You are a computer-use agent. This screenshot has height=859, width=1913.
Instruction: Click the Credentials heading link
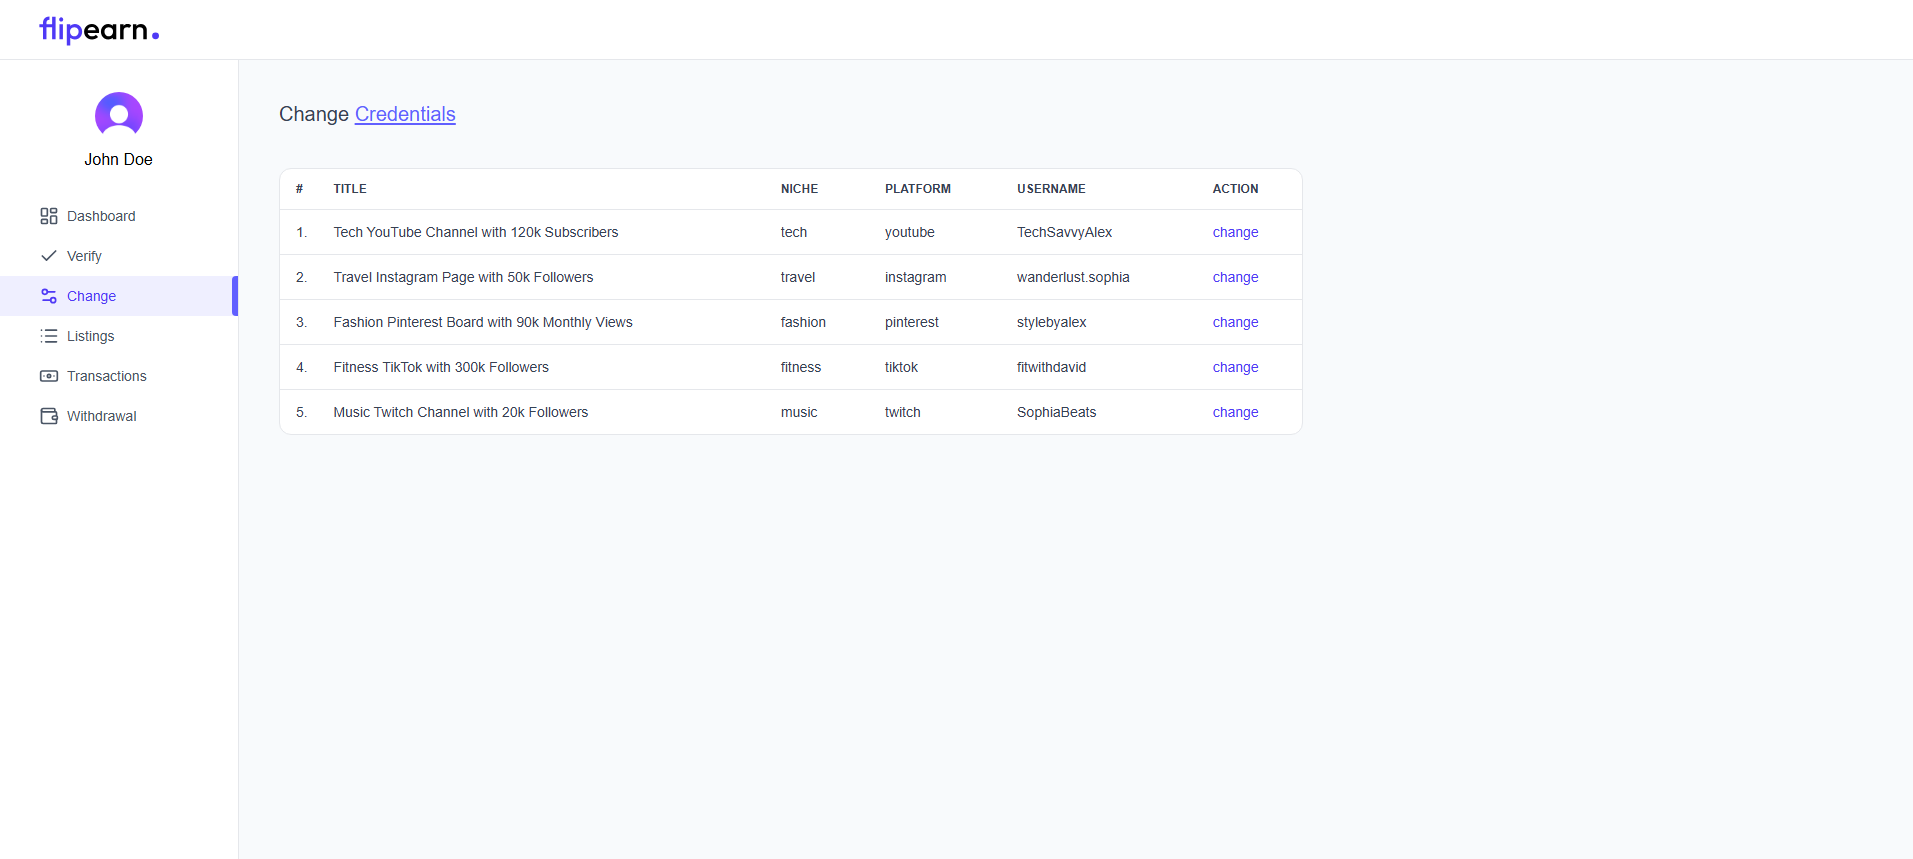[405, 114]
